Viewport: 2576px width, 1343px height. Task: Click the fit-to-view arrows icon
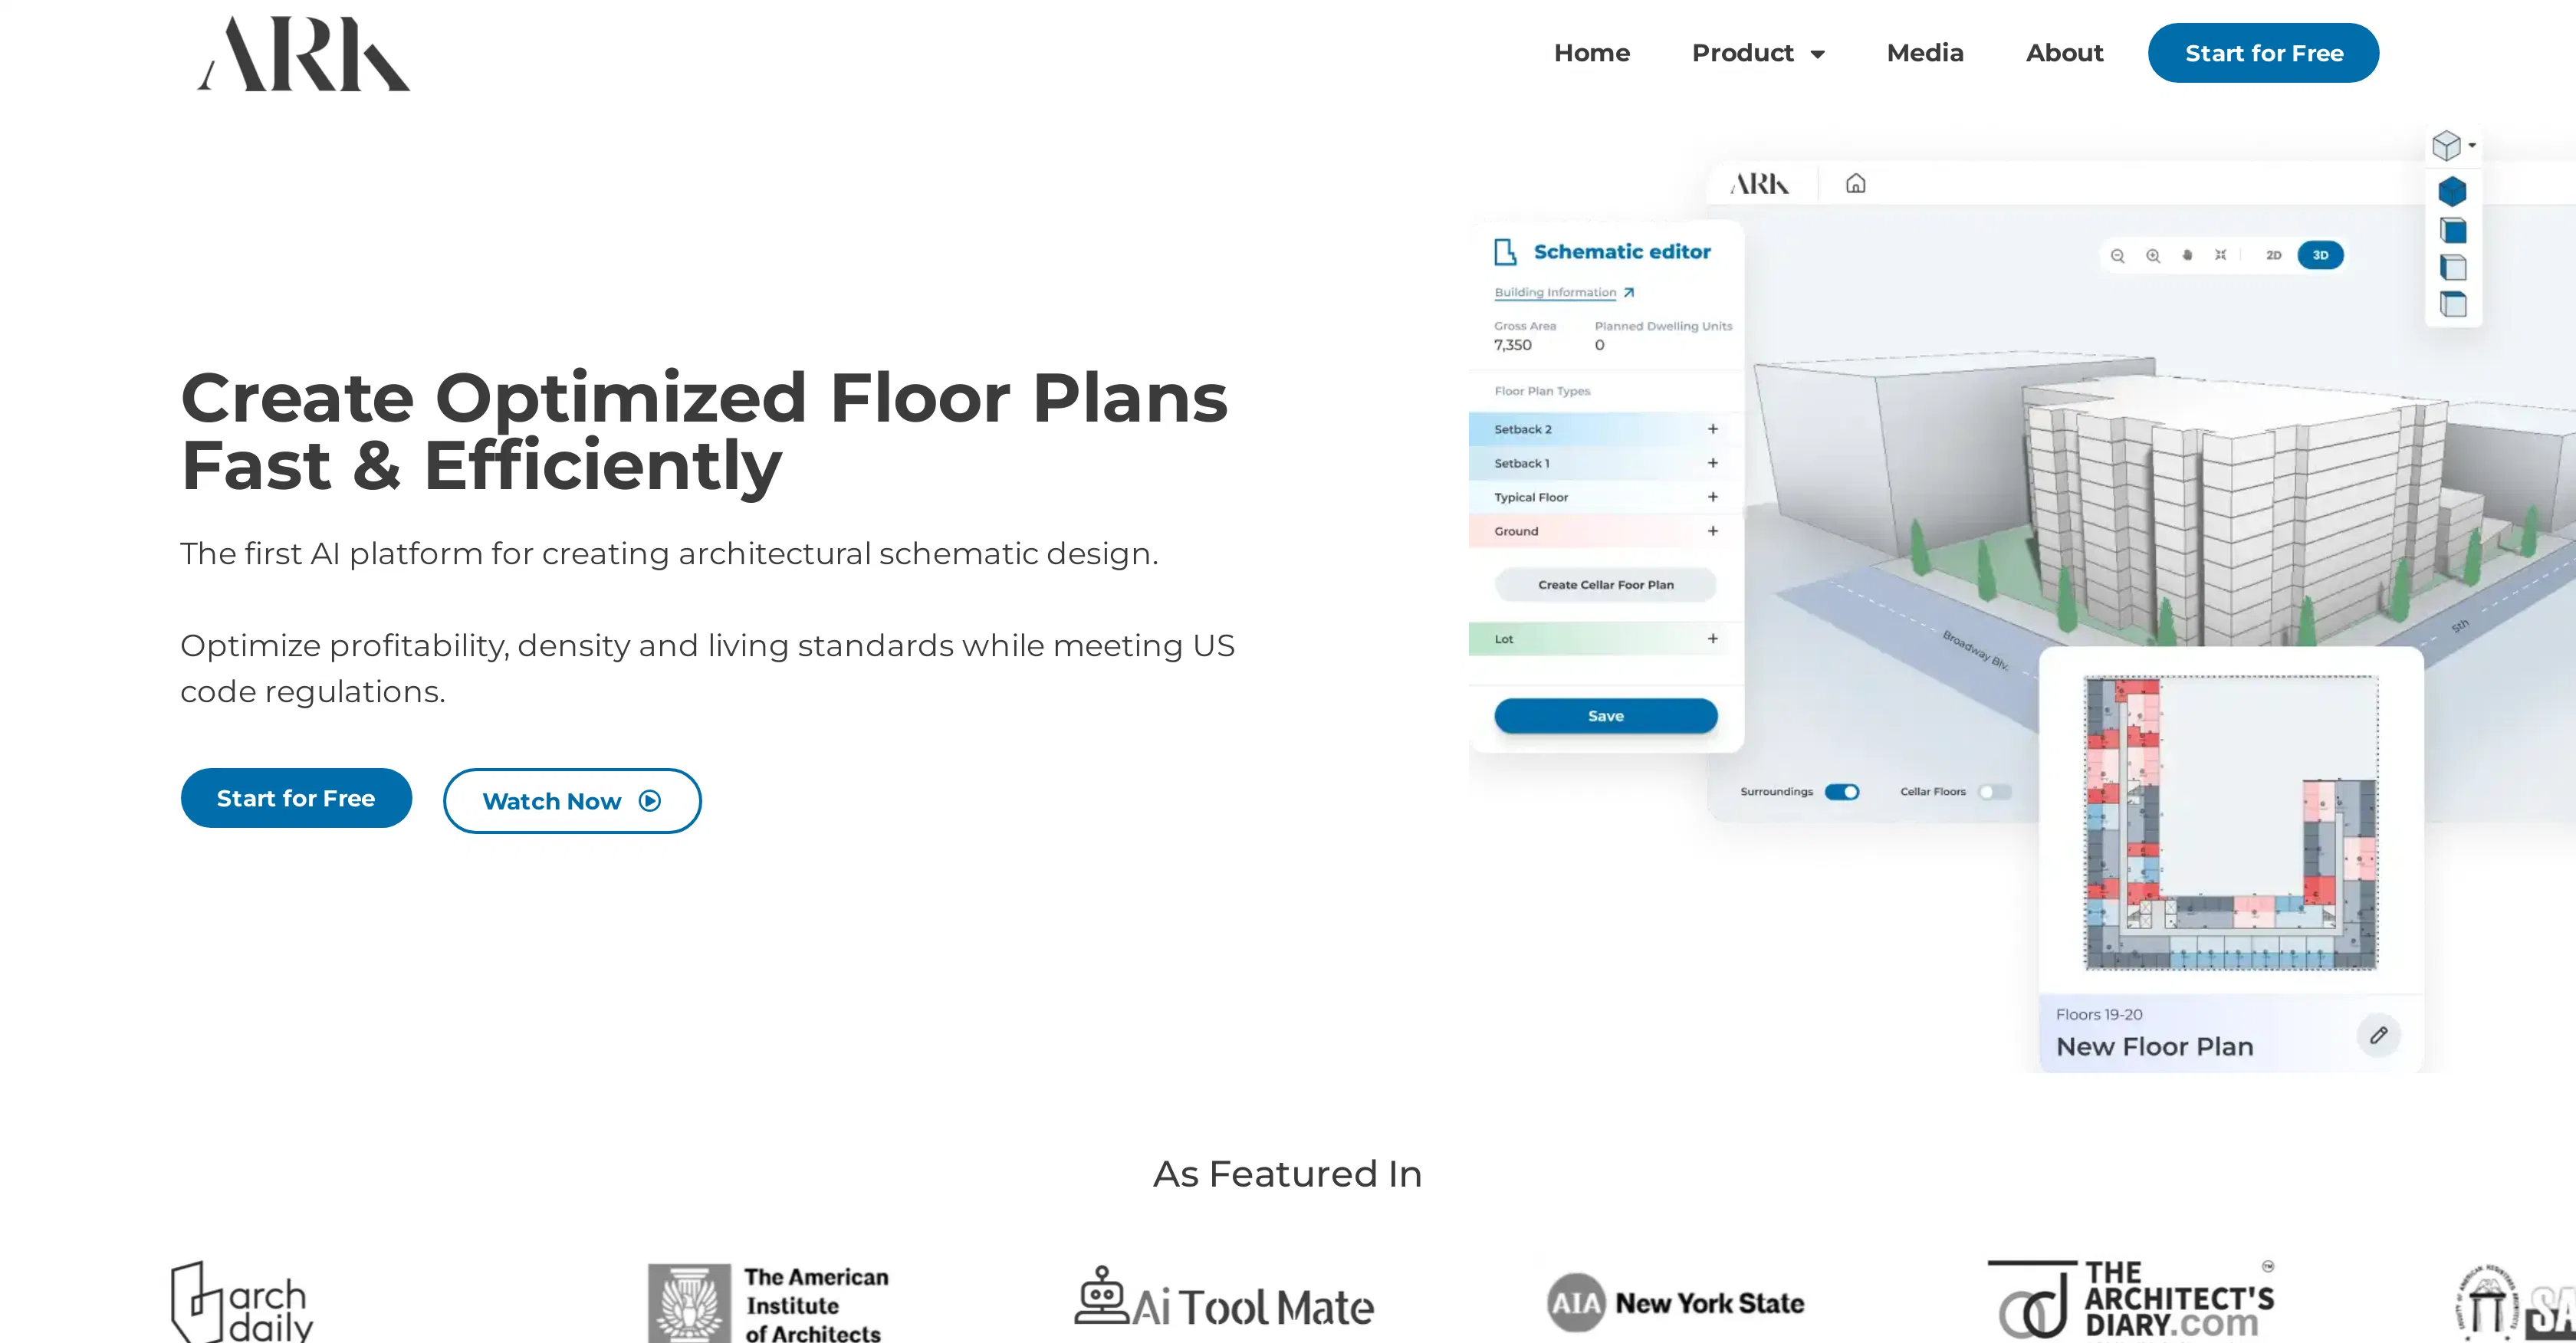point(2221,255)
